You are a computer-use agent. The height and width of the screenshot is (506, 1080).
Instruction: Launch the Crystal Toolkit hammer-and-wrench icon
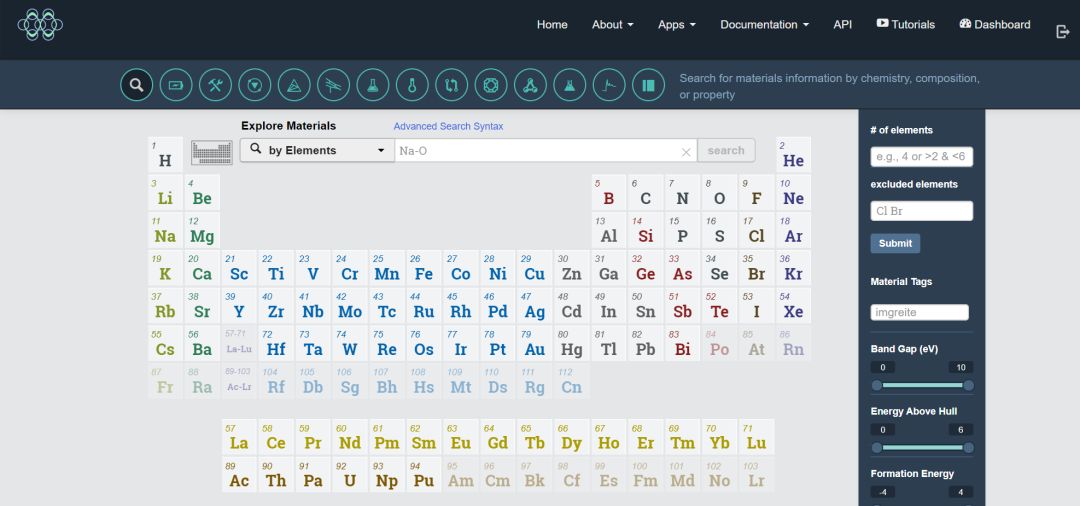(215, 85)
